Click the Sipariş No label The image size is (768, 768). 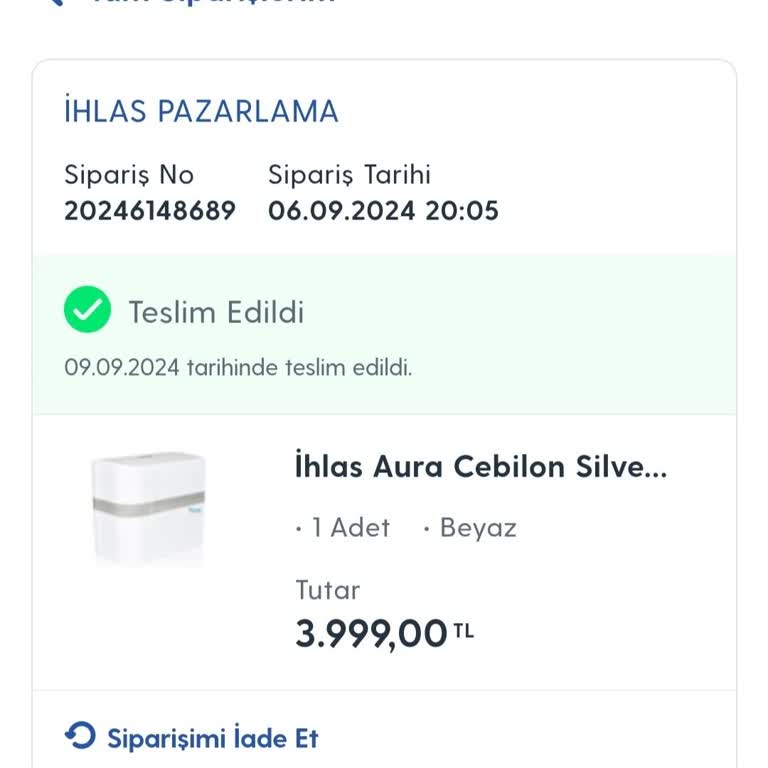[x=129, y=175]
